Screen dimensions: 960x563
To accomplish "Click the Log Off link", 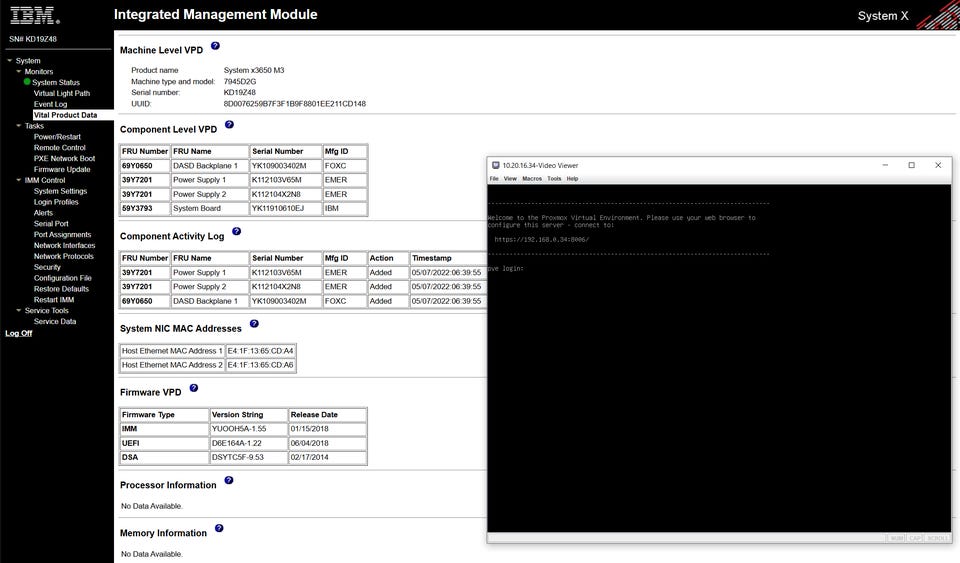I will coord(18,334).
